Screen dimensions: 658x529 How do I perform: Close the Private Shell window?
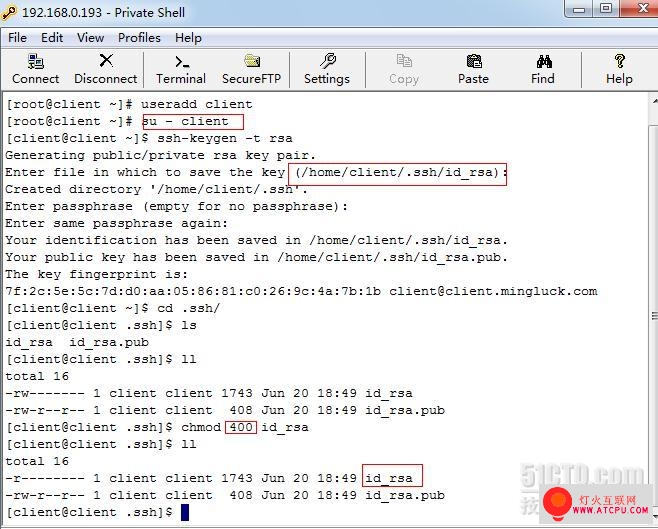641,9
